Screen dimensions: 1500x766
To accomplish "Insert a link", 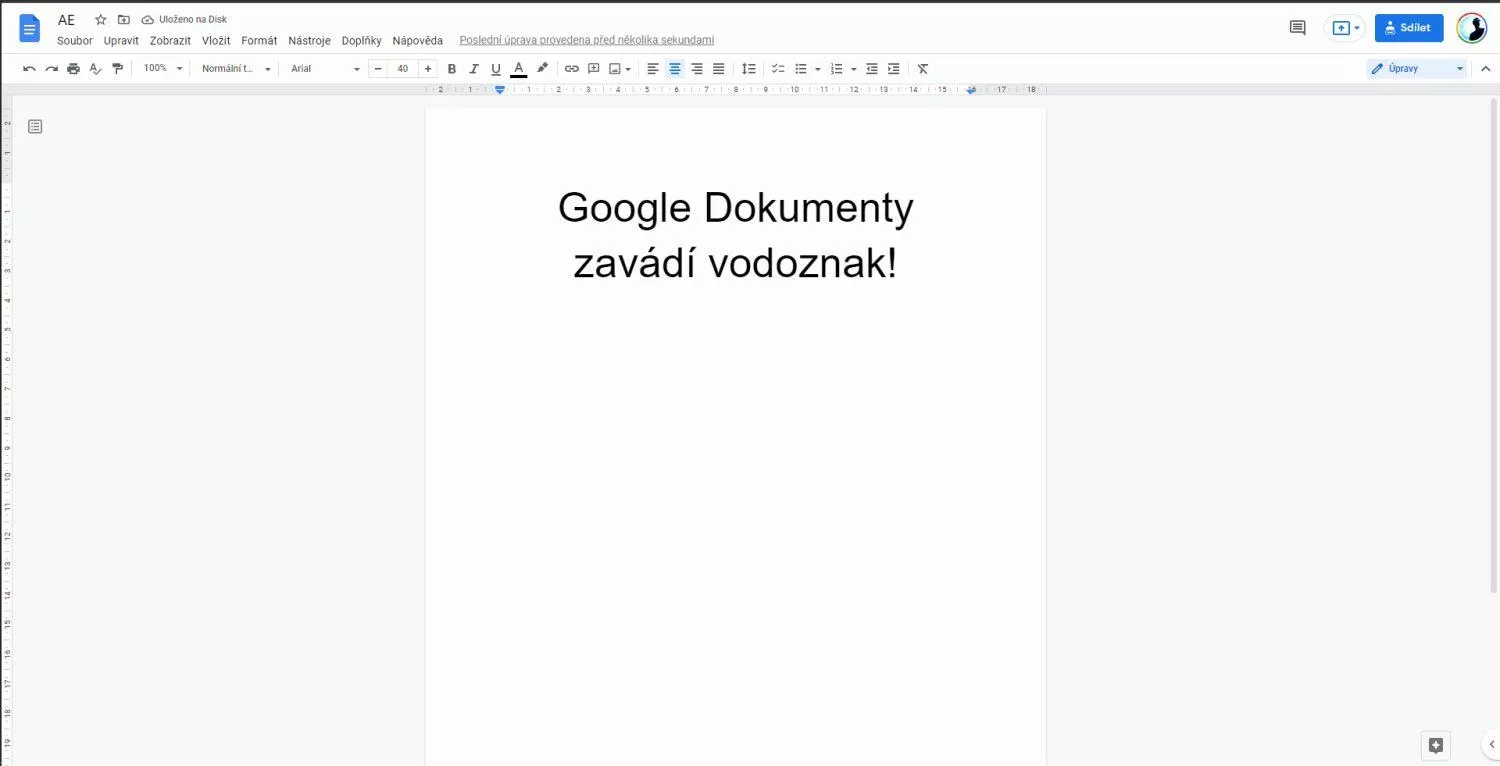I will click(x=572, y=69).
